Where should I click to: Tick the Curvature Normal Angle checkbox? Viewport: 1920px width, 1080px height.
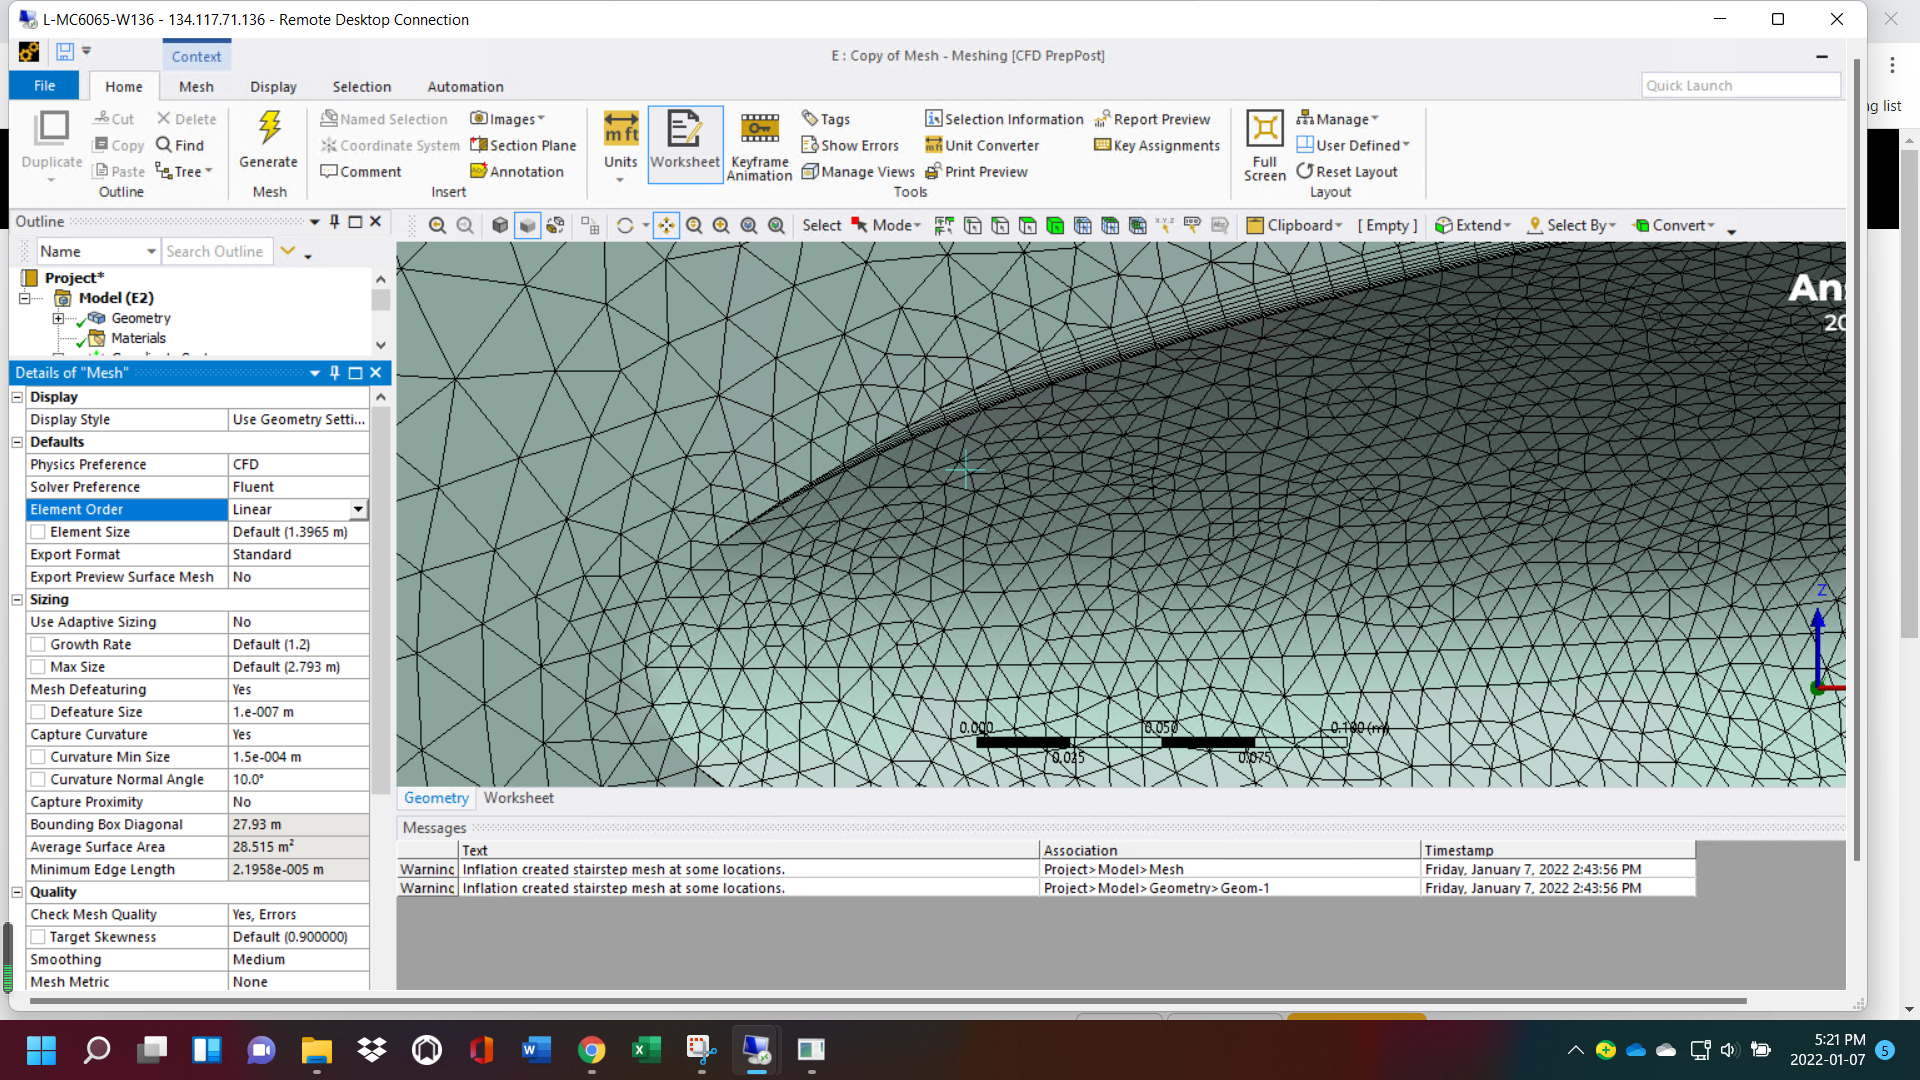coord(38,780)
